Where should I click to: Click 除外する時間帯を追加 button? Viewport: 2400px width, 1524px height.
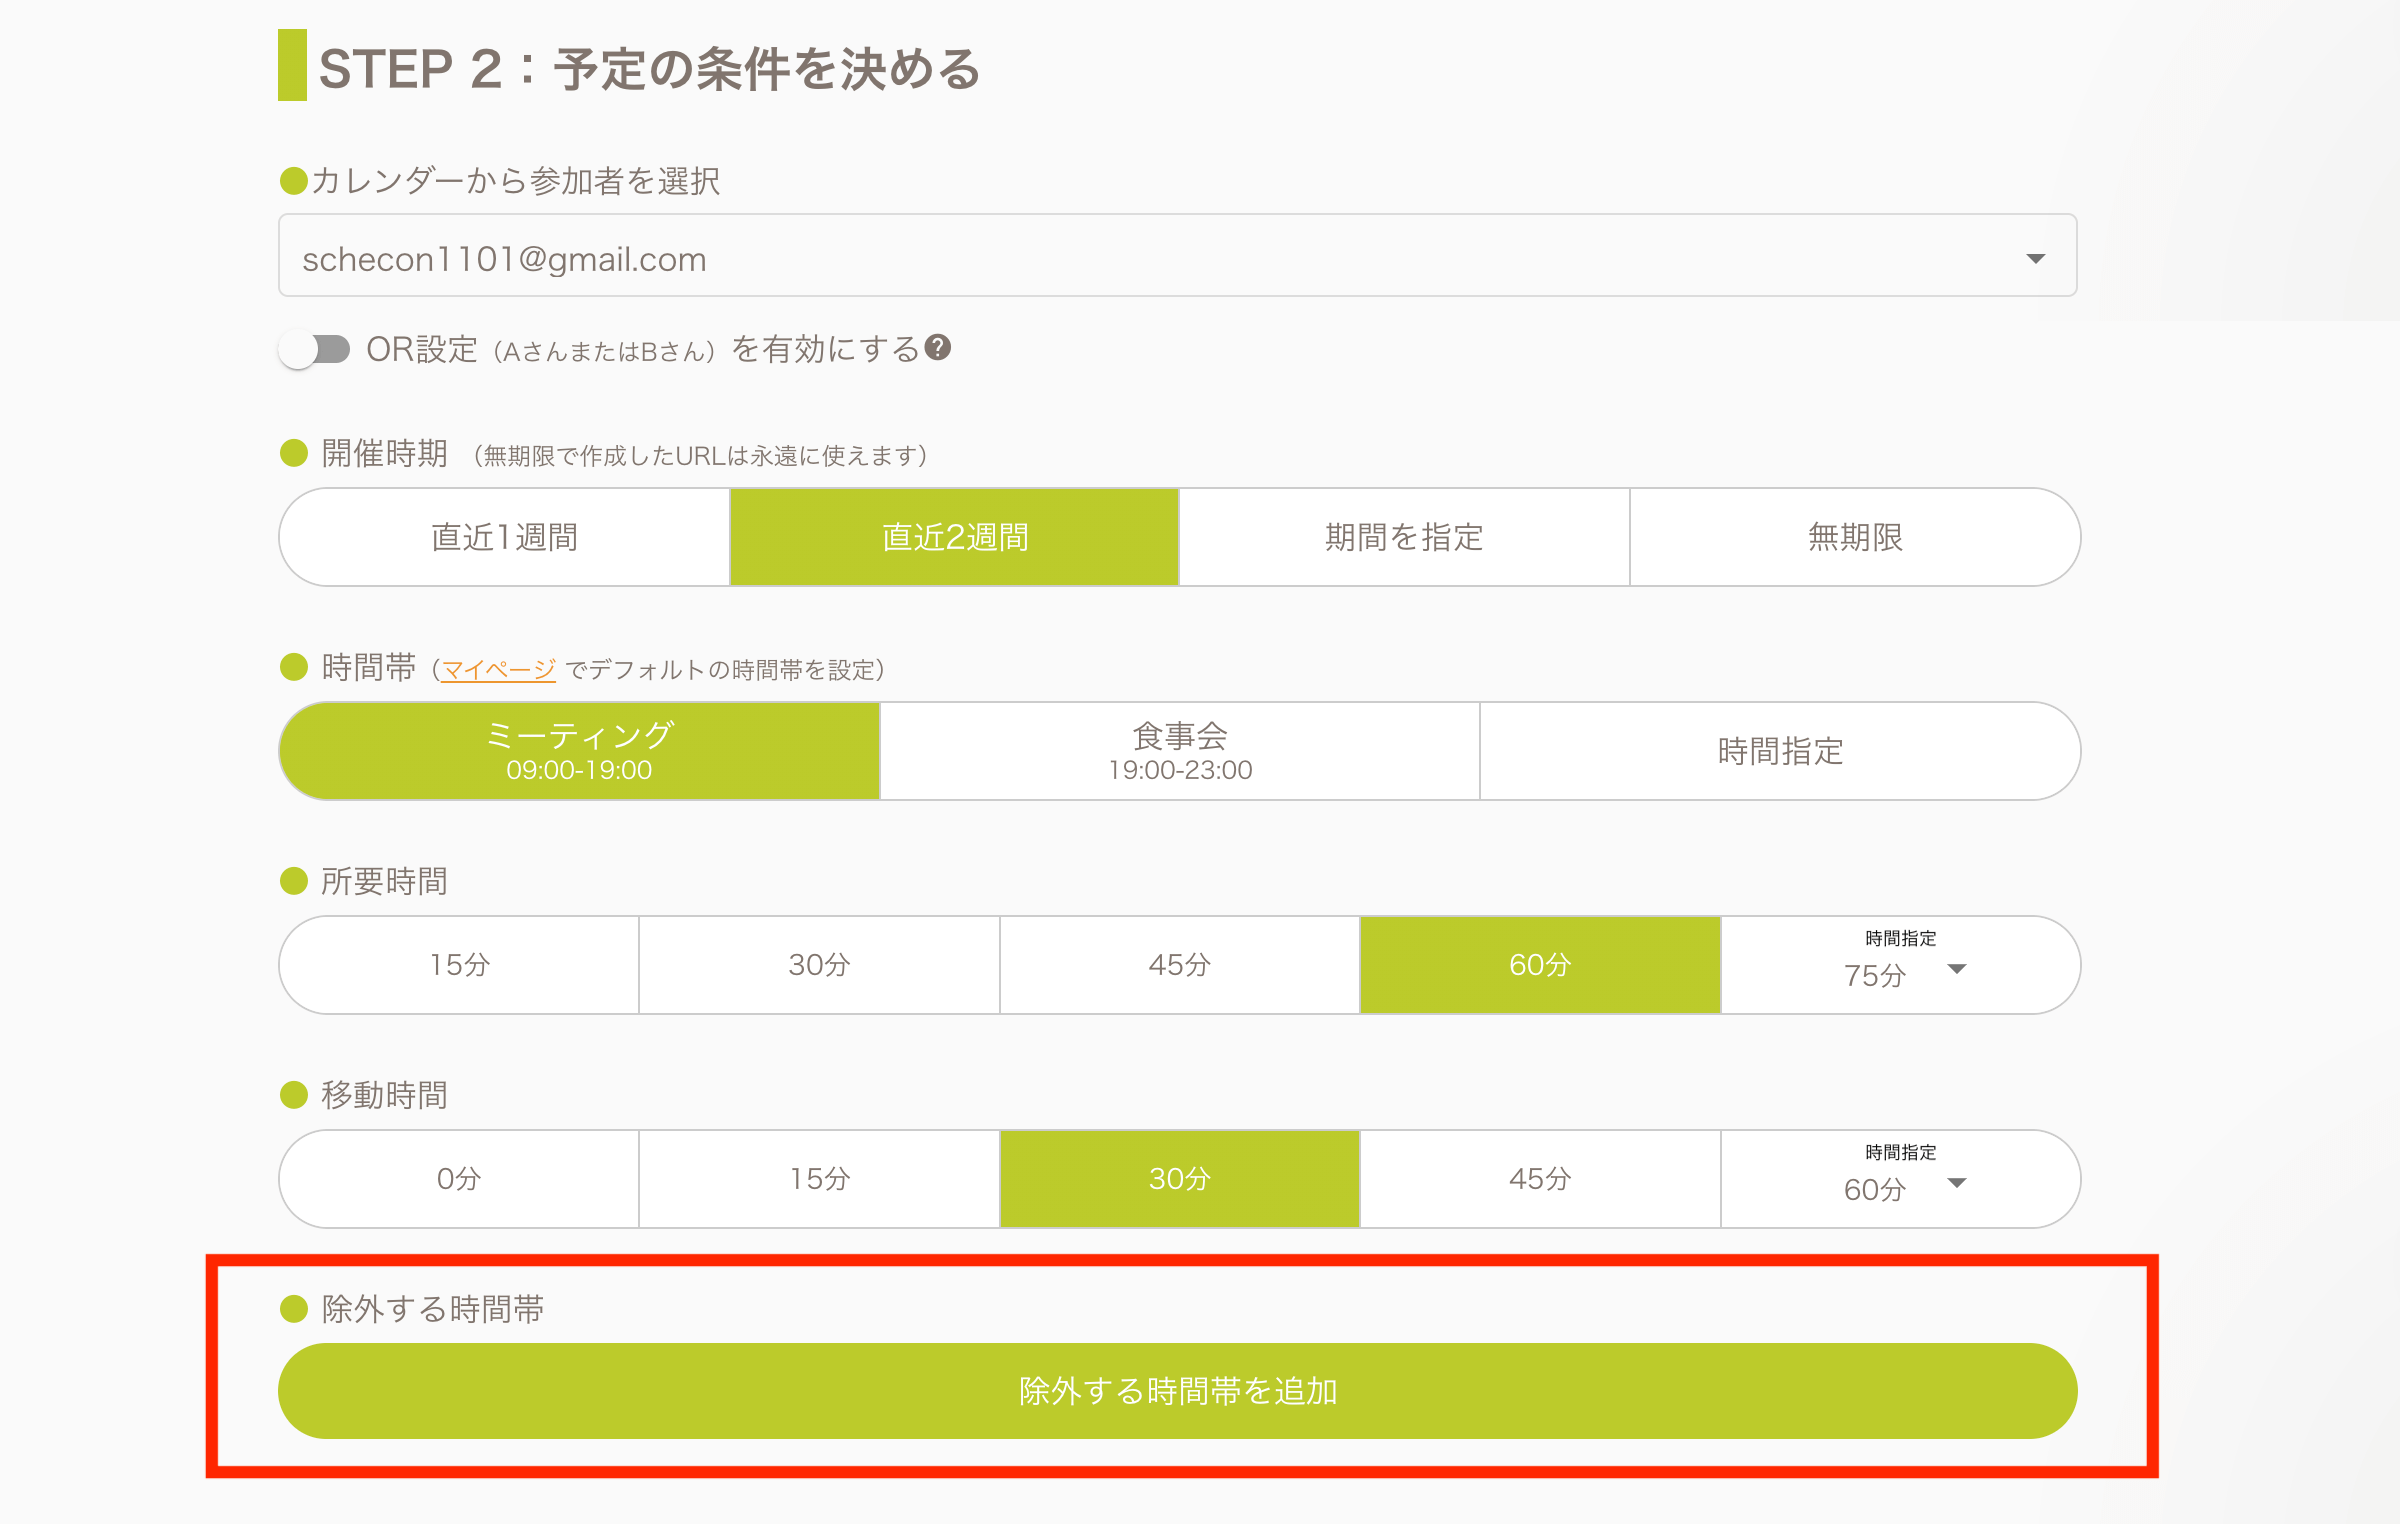1177,1390
